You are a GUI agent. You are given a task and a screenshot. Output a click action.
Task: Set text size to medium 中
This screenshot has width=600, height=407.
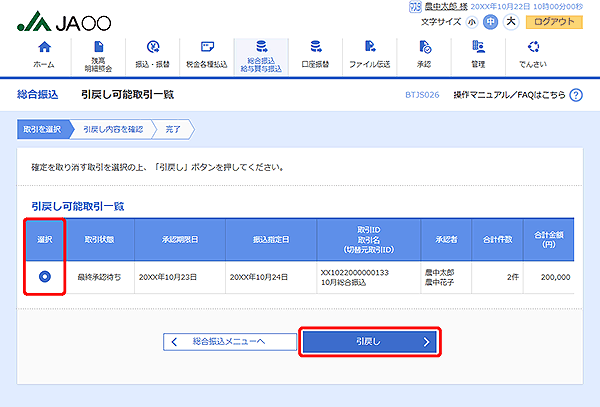point(490,22)
